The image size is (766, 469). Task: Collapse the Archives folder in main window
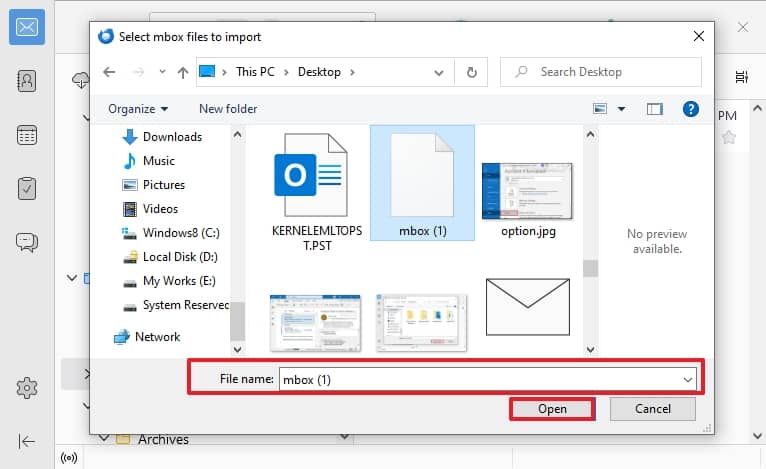pos(104,438)
